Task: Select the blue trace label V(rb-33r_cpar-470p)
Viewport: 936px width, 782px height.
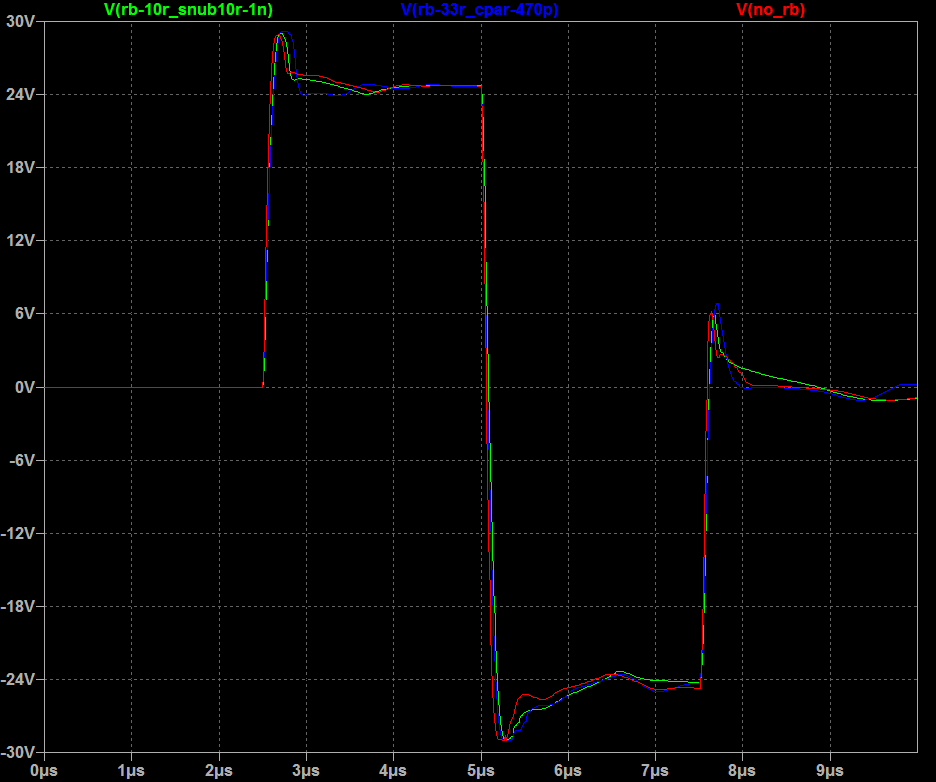Action: pos(479,10)
